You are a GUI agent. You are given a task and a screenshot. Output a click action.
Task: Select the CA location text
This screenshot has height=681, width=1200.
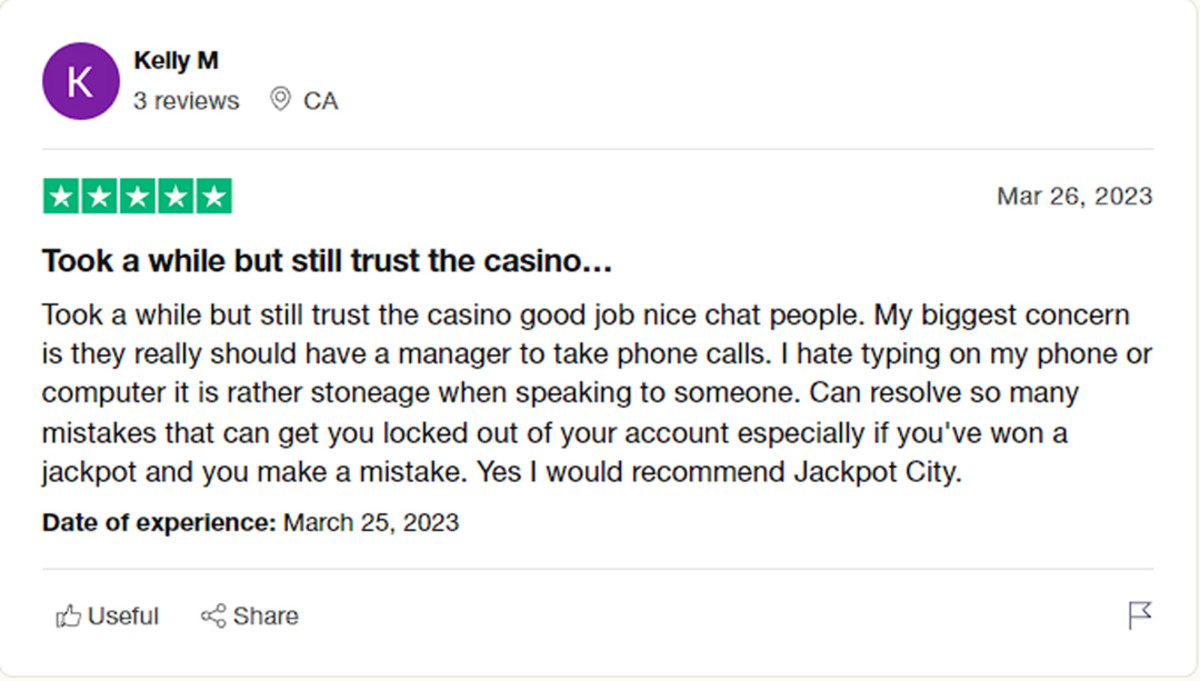[321, 101]
